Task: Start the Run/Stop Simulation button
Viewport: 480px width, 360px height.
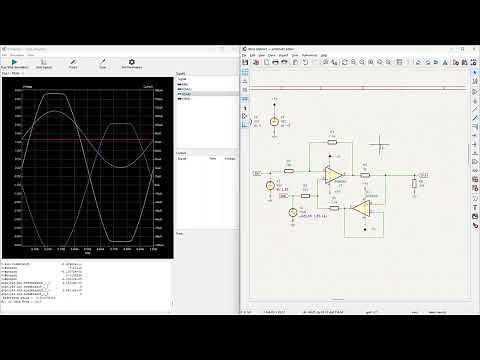Action: coord(14,63)
